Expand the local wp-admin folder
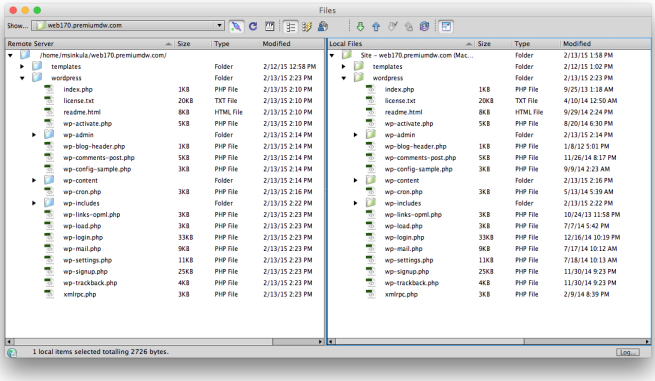The width and height of the screenshot is (655, 381). [x=355, y=135]
